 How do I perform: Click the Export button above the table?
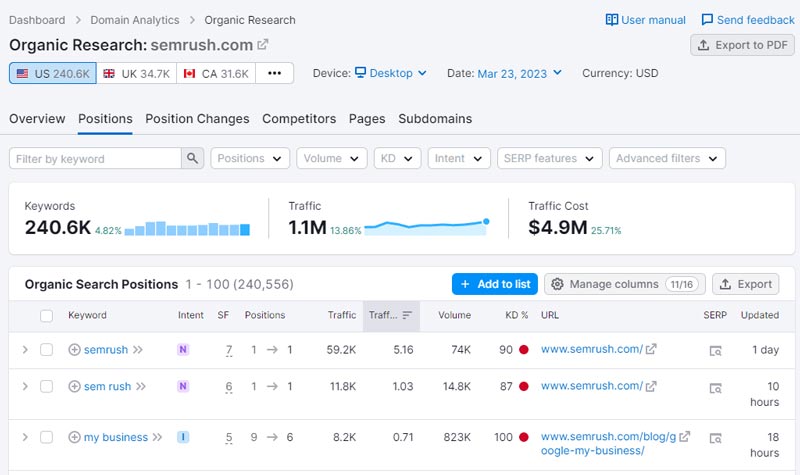point(745,284)
